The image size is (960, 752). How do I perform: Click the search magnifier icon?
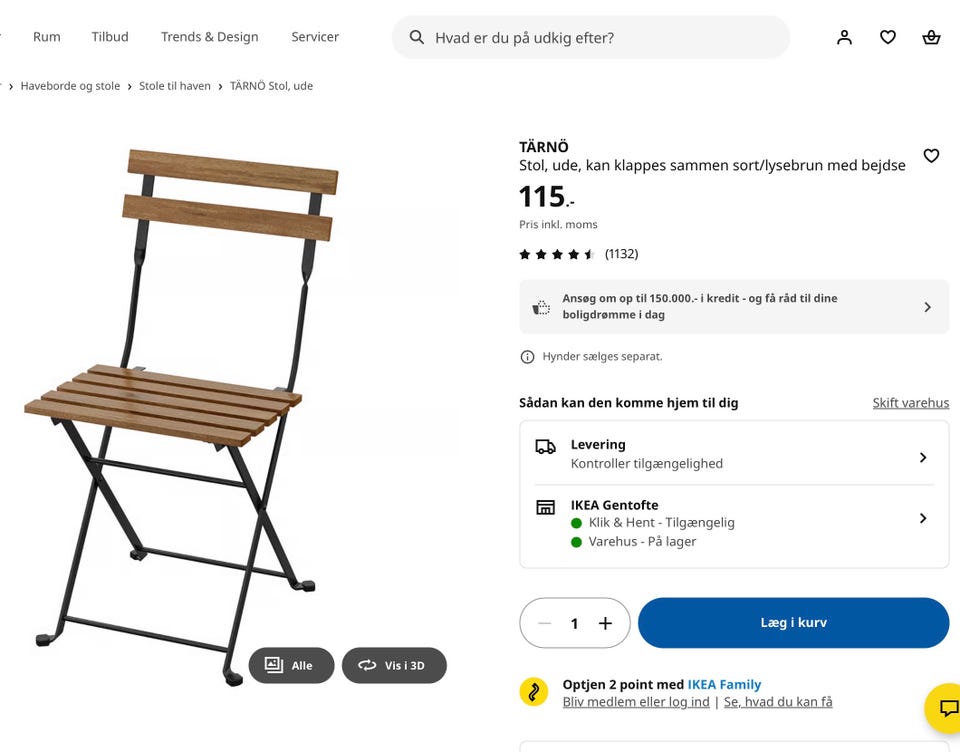tap(417, 37)
